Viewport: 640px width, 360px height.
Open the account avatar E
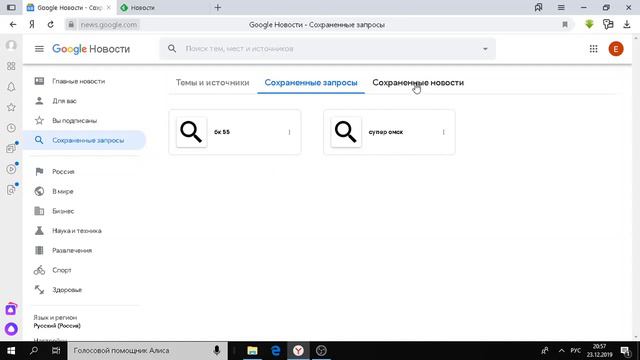[x=616, y=49]
